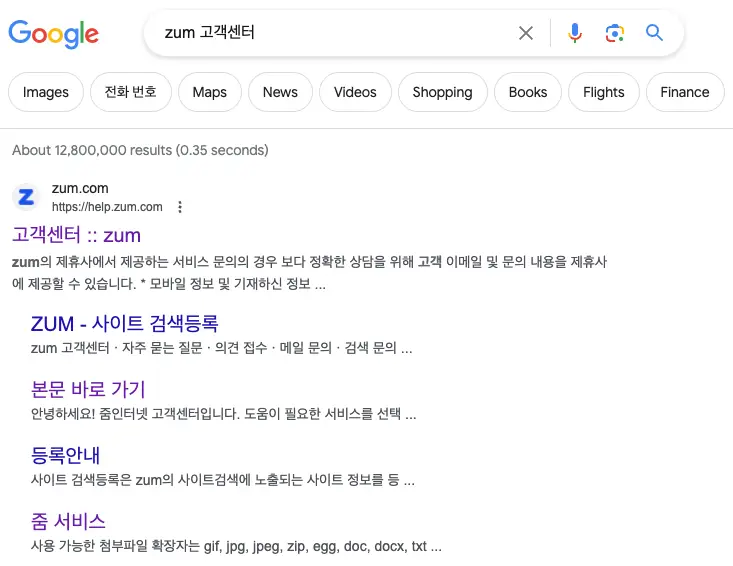Open the 줌 서비스 sitelink
The image size is (733, 566).
[x=68, y=521]
